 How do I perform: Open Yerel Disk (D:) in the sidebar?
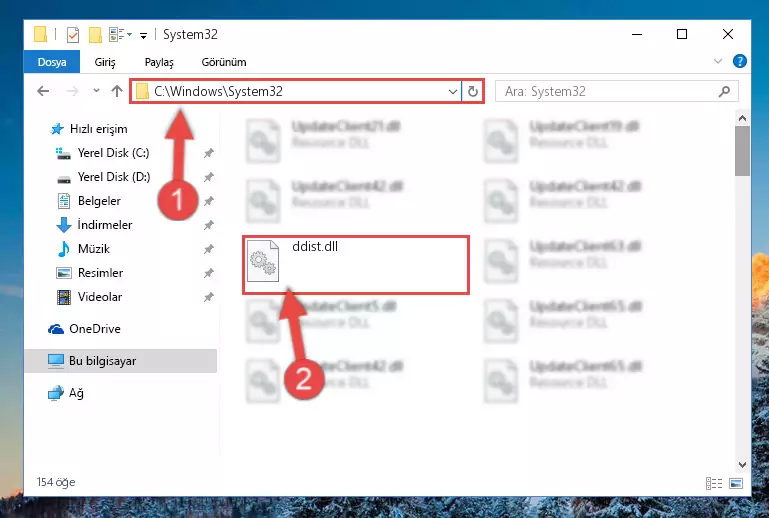click(x=103, y=177)
